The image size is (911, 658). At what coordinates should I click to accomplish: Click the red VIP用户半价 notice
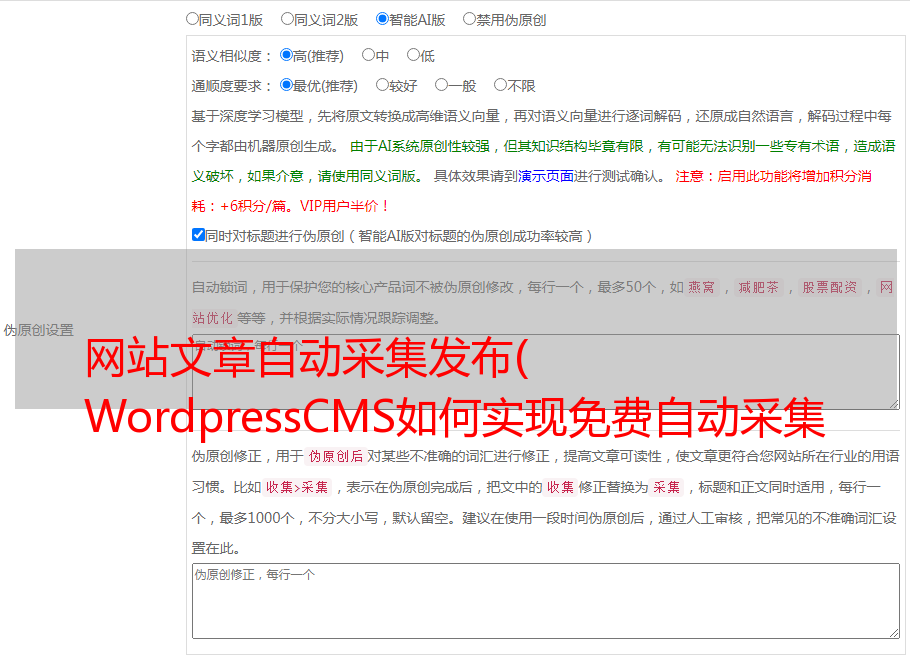(x=344, y=206)
